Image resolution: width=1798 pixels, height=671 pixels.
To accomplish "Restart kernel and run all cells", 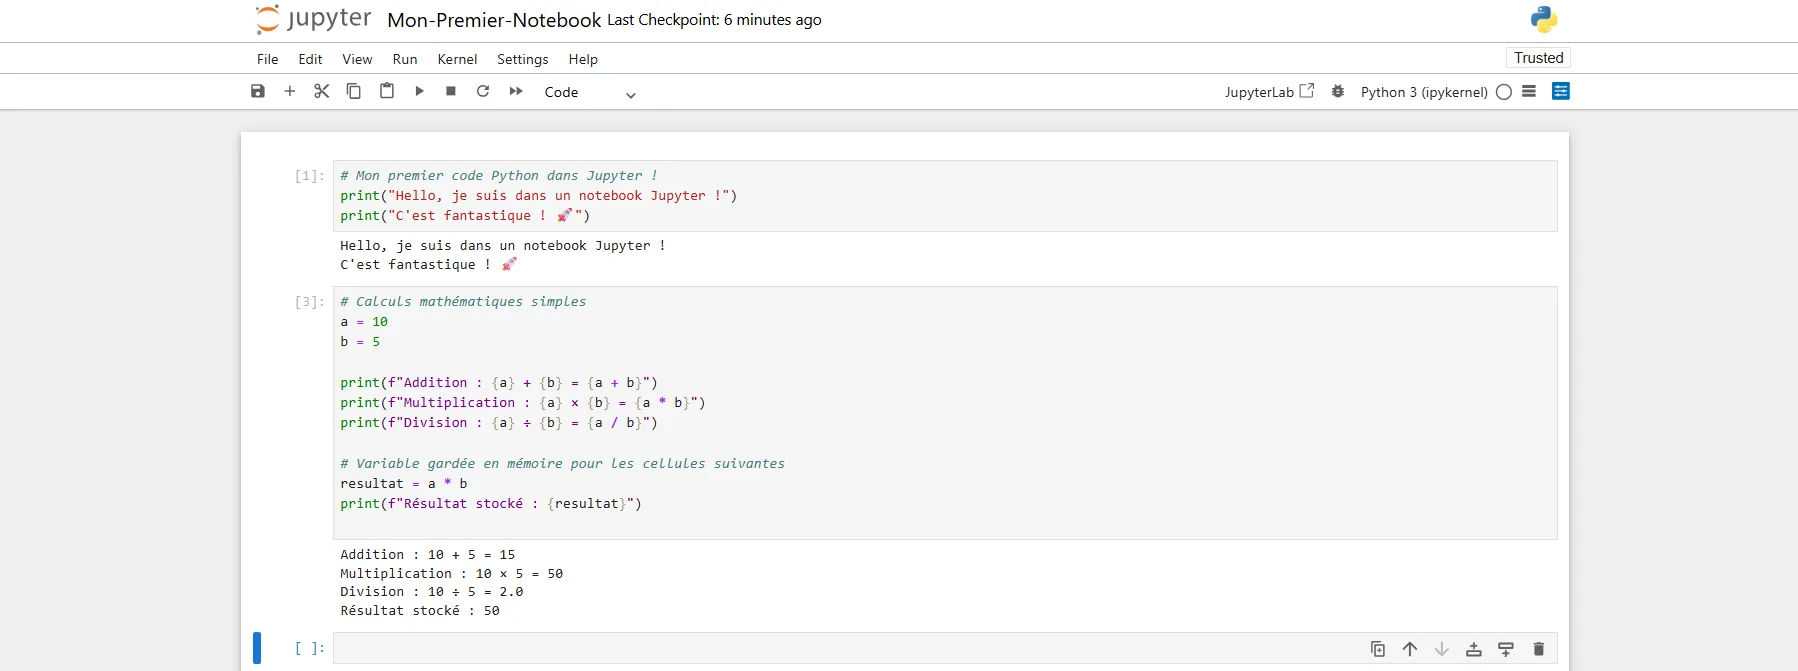I will pyautogui.click(x=516, y=91).
